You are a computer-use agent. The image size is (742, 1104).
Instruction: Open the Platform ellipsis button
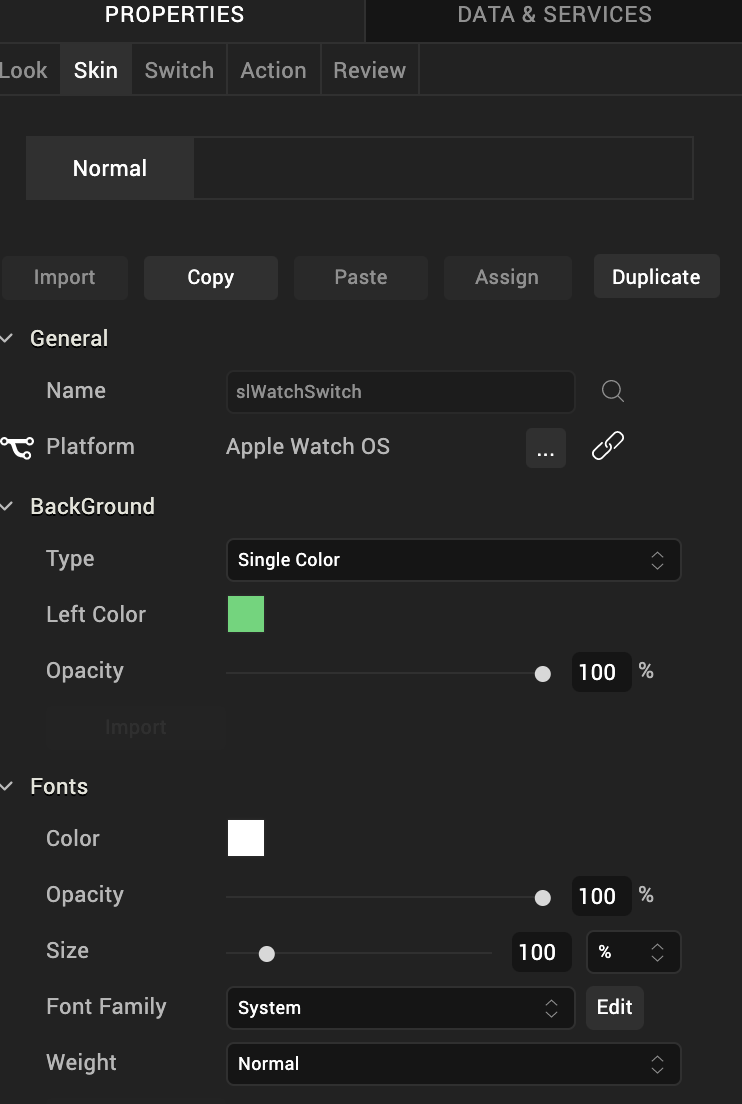click(545, 448)
